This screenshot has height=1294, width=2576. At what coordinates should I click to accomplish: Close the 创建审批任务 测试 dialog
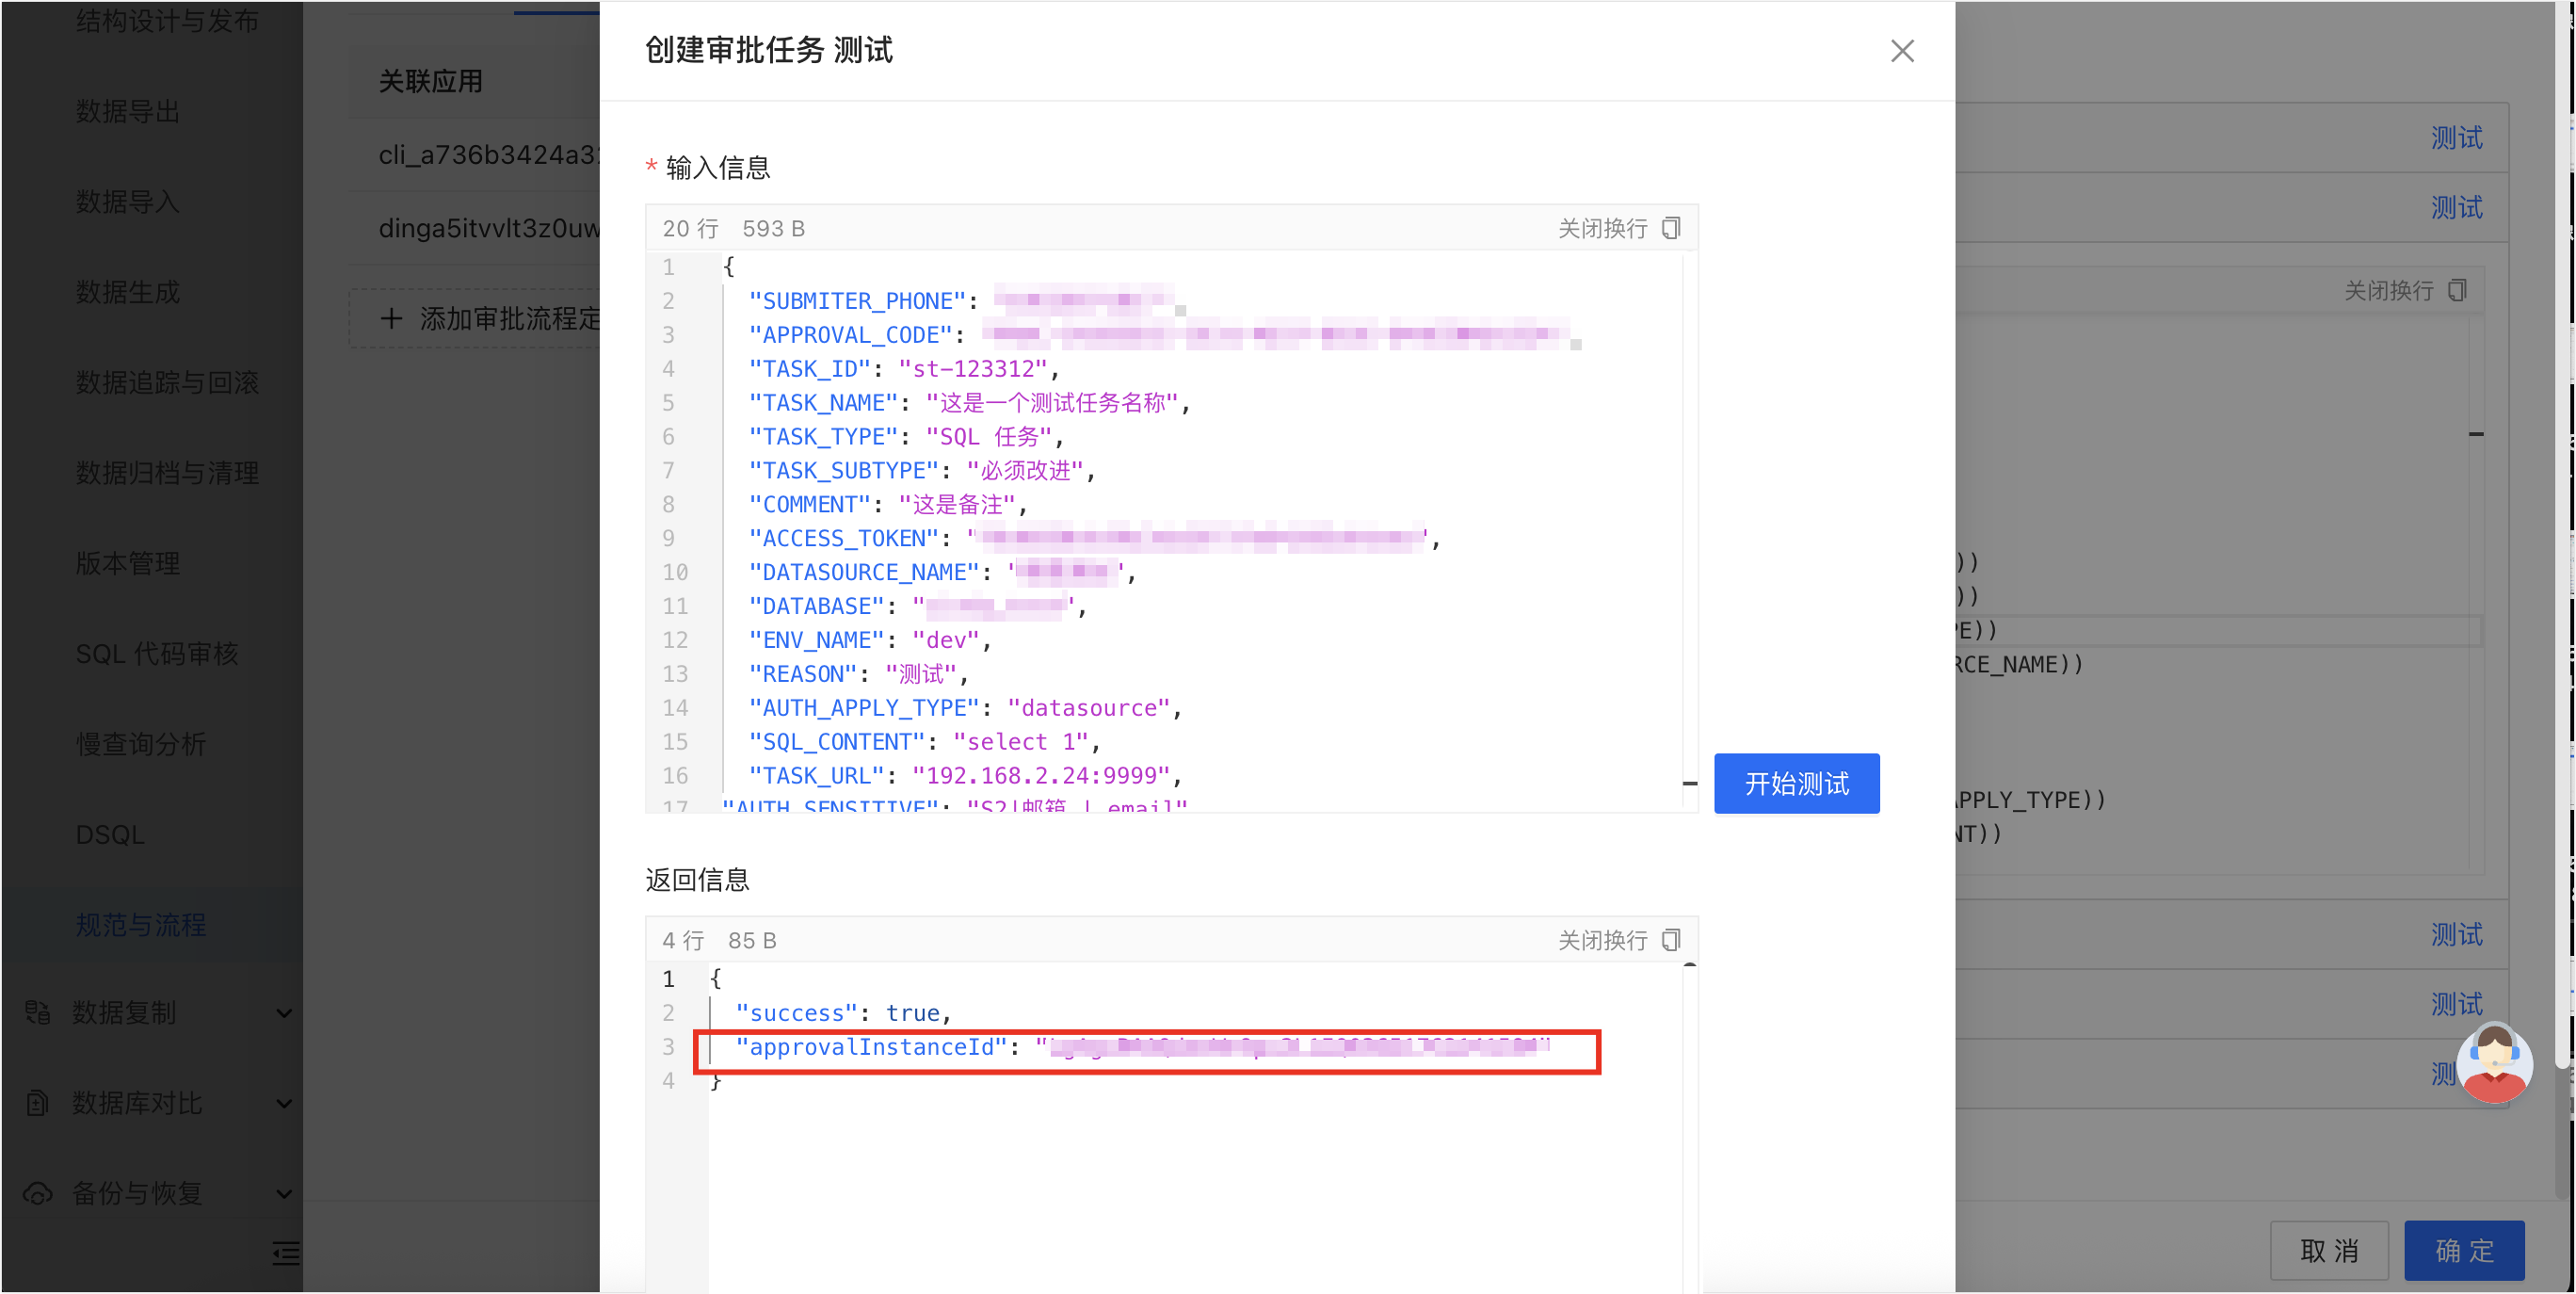pos(1902,51)
